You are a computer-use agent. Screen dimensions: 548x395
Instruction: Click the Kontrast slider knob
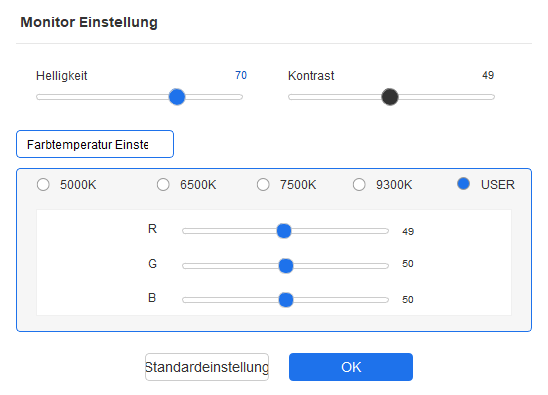[390, 97]
